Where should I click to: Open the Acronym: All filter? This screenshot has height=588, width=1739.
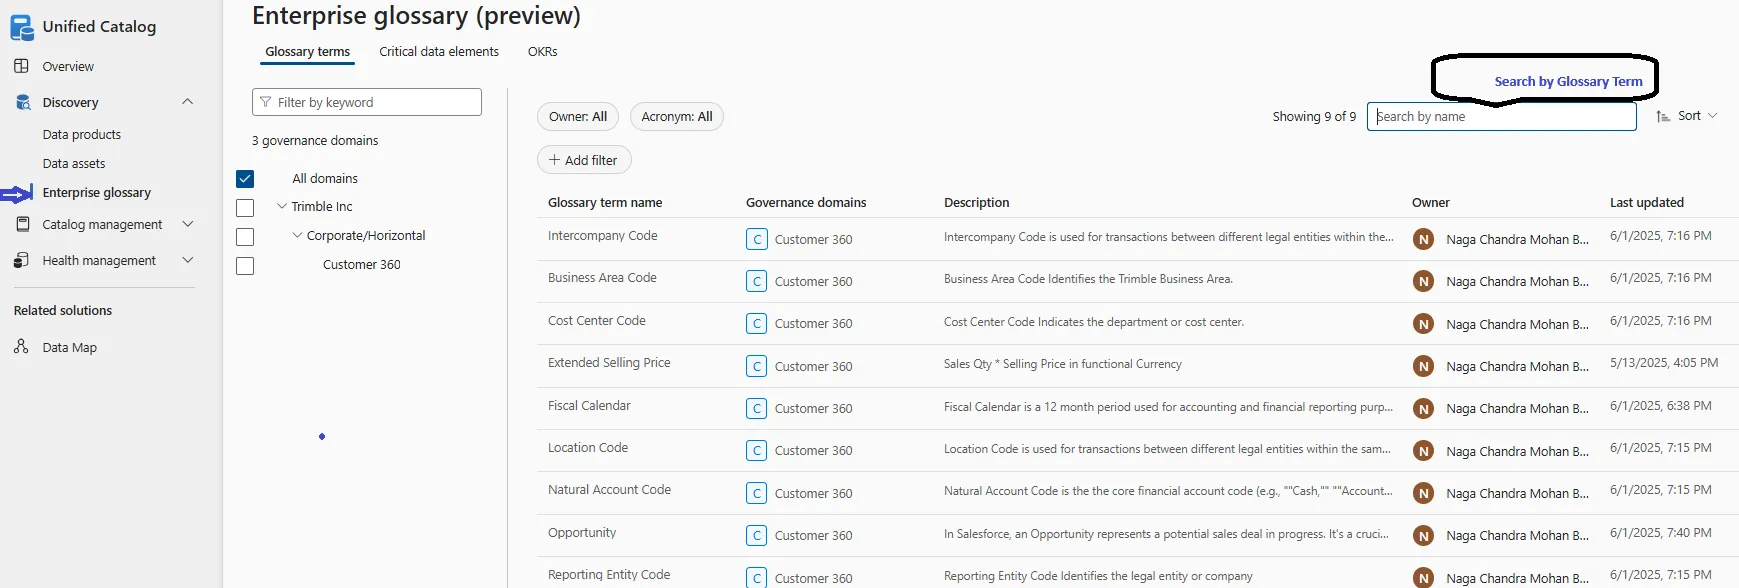point(677,117)
